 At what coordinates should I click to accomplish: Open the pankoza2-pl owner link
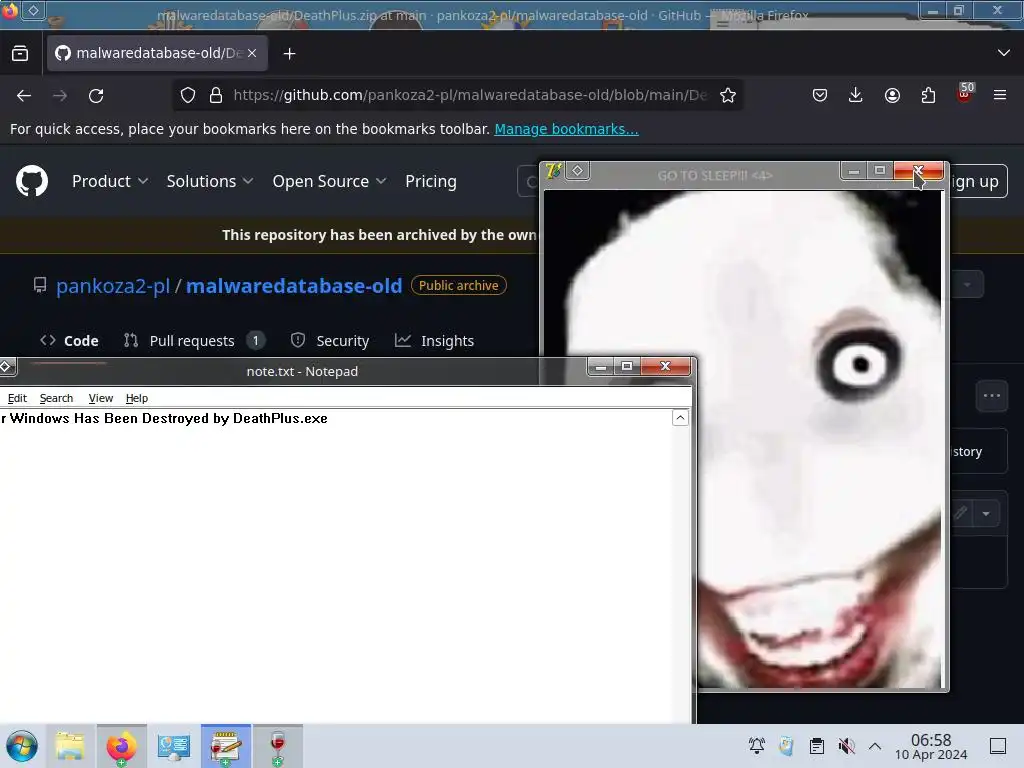(113, 285)
